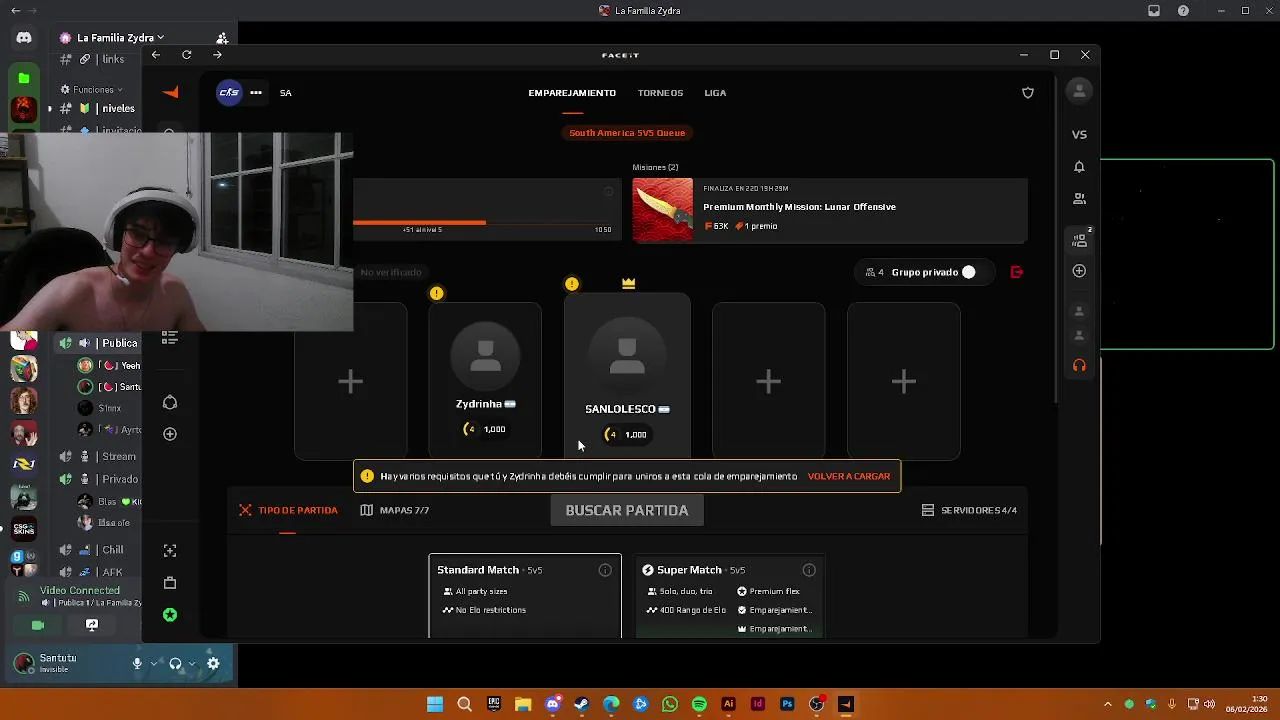1280x720 pixels.
Task: Open Zydrinha's player card
Action: (x=485, y=380)
